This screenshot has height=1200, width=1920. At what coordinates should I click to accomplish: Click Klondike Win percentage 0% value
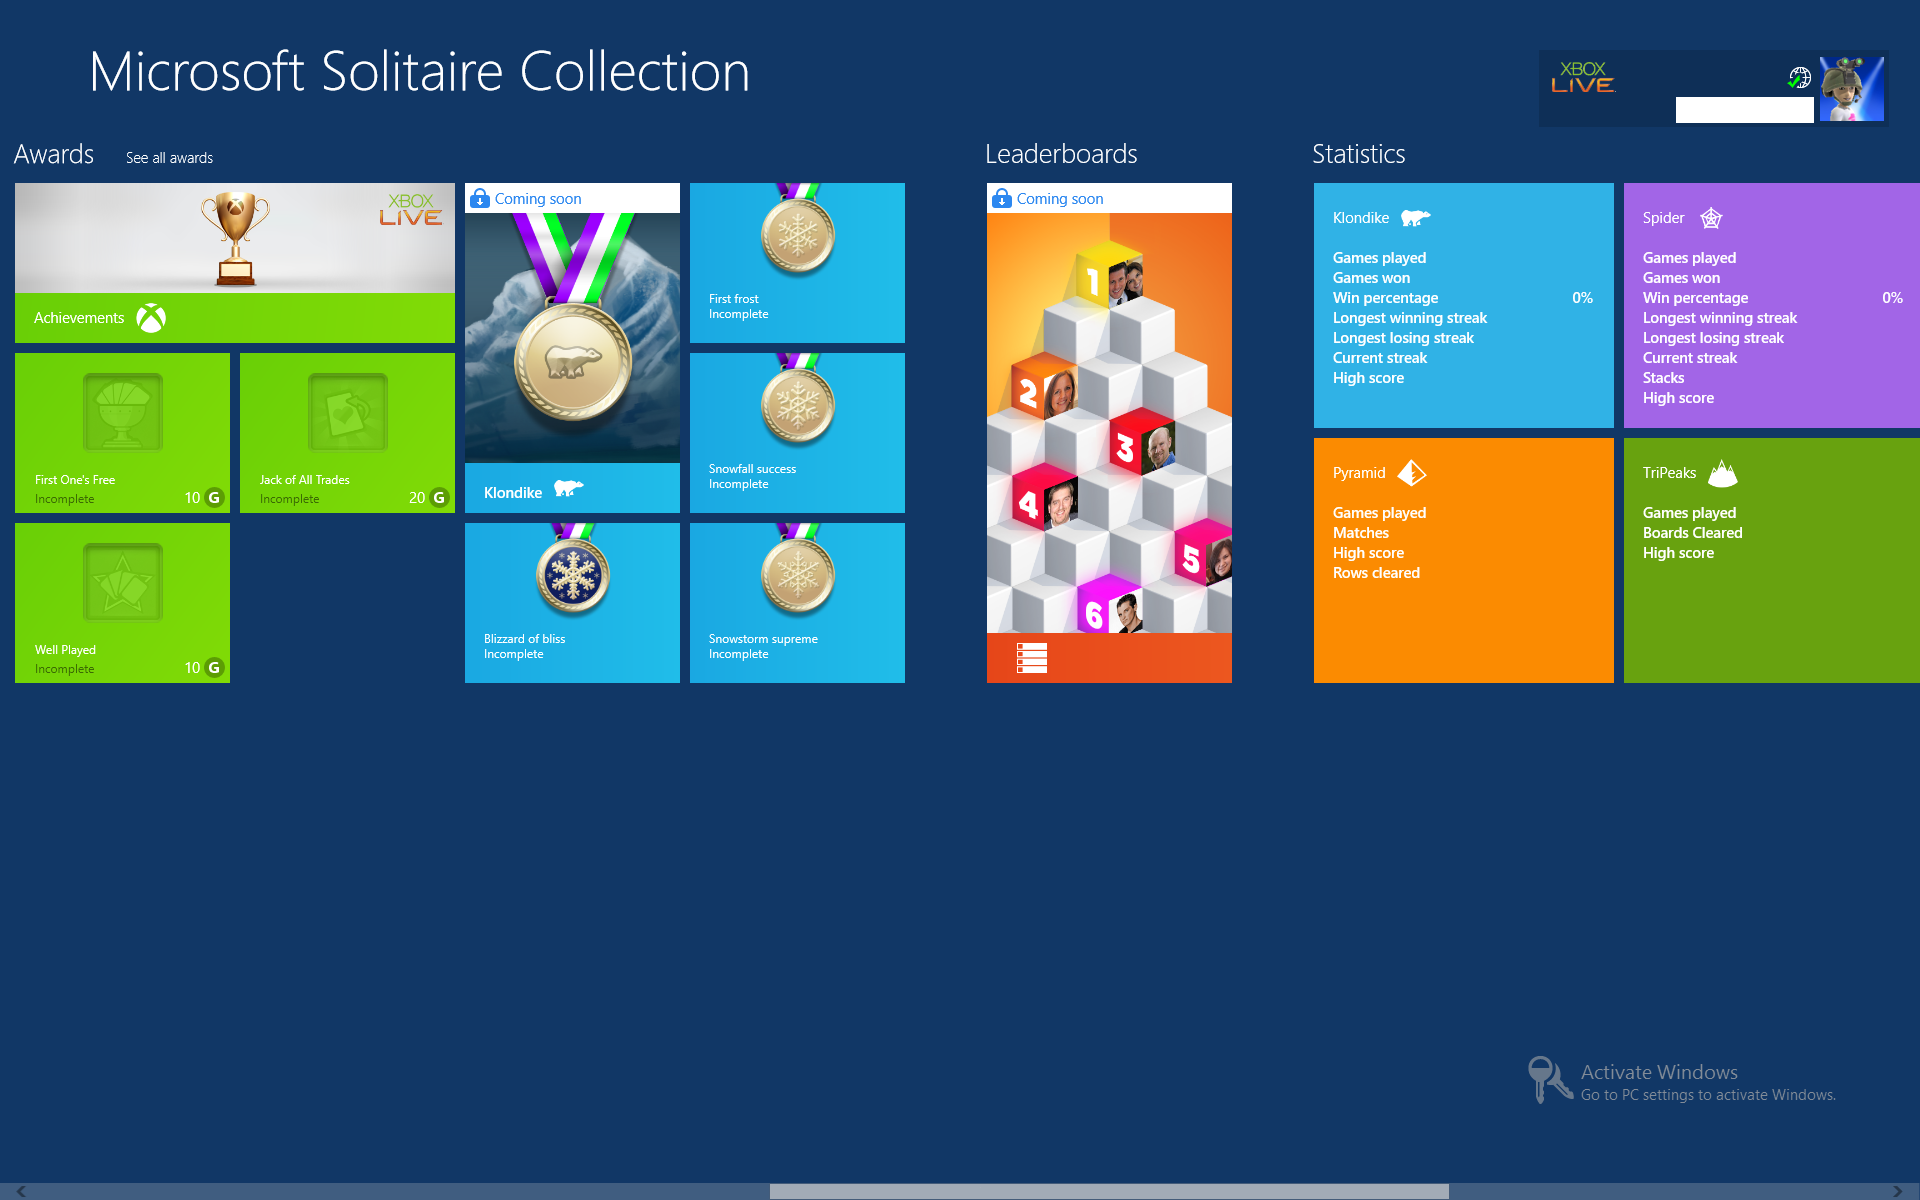1582,298
